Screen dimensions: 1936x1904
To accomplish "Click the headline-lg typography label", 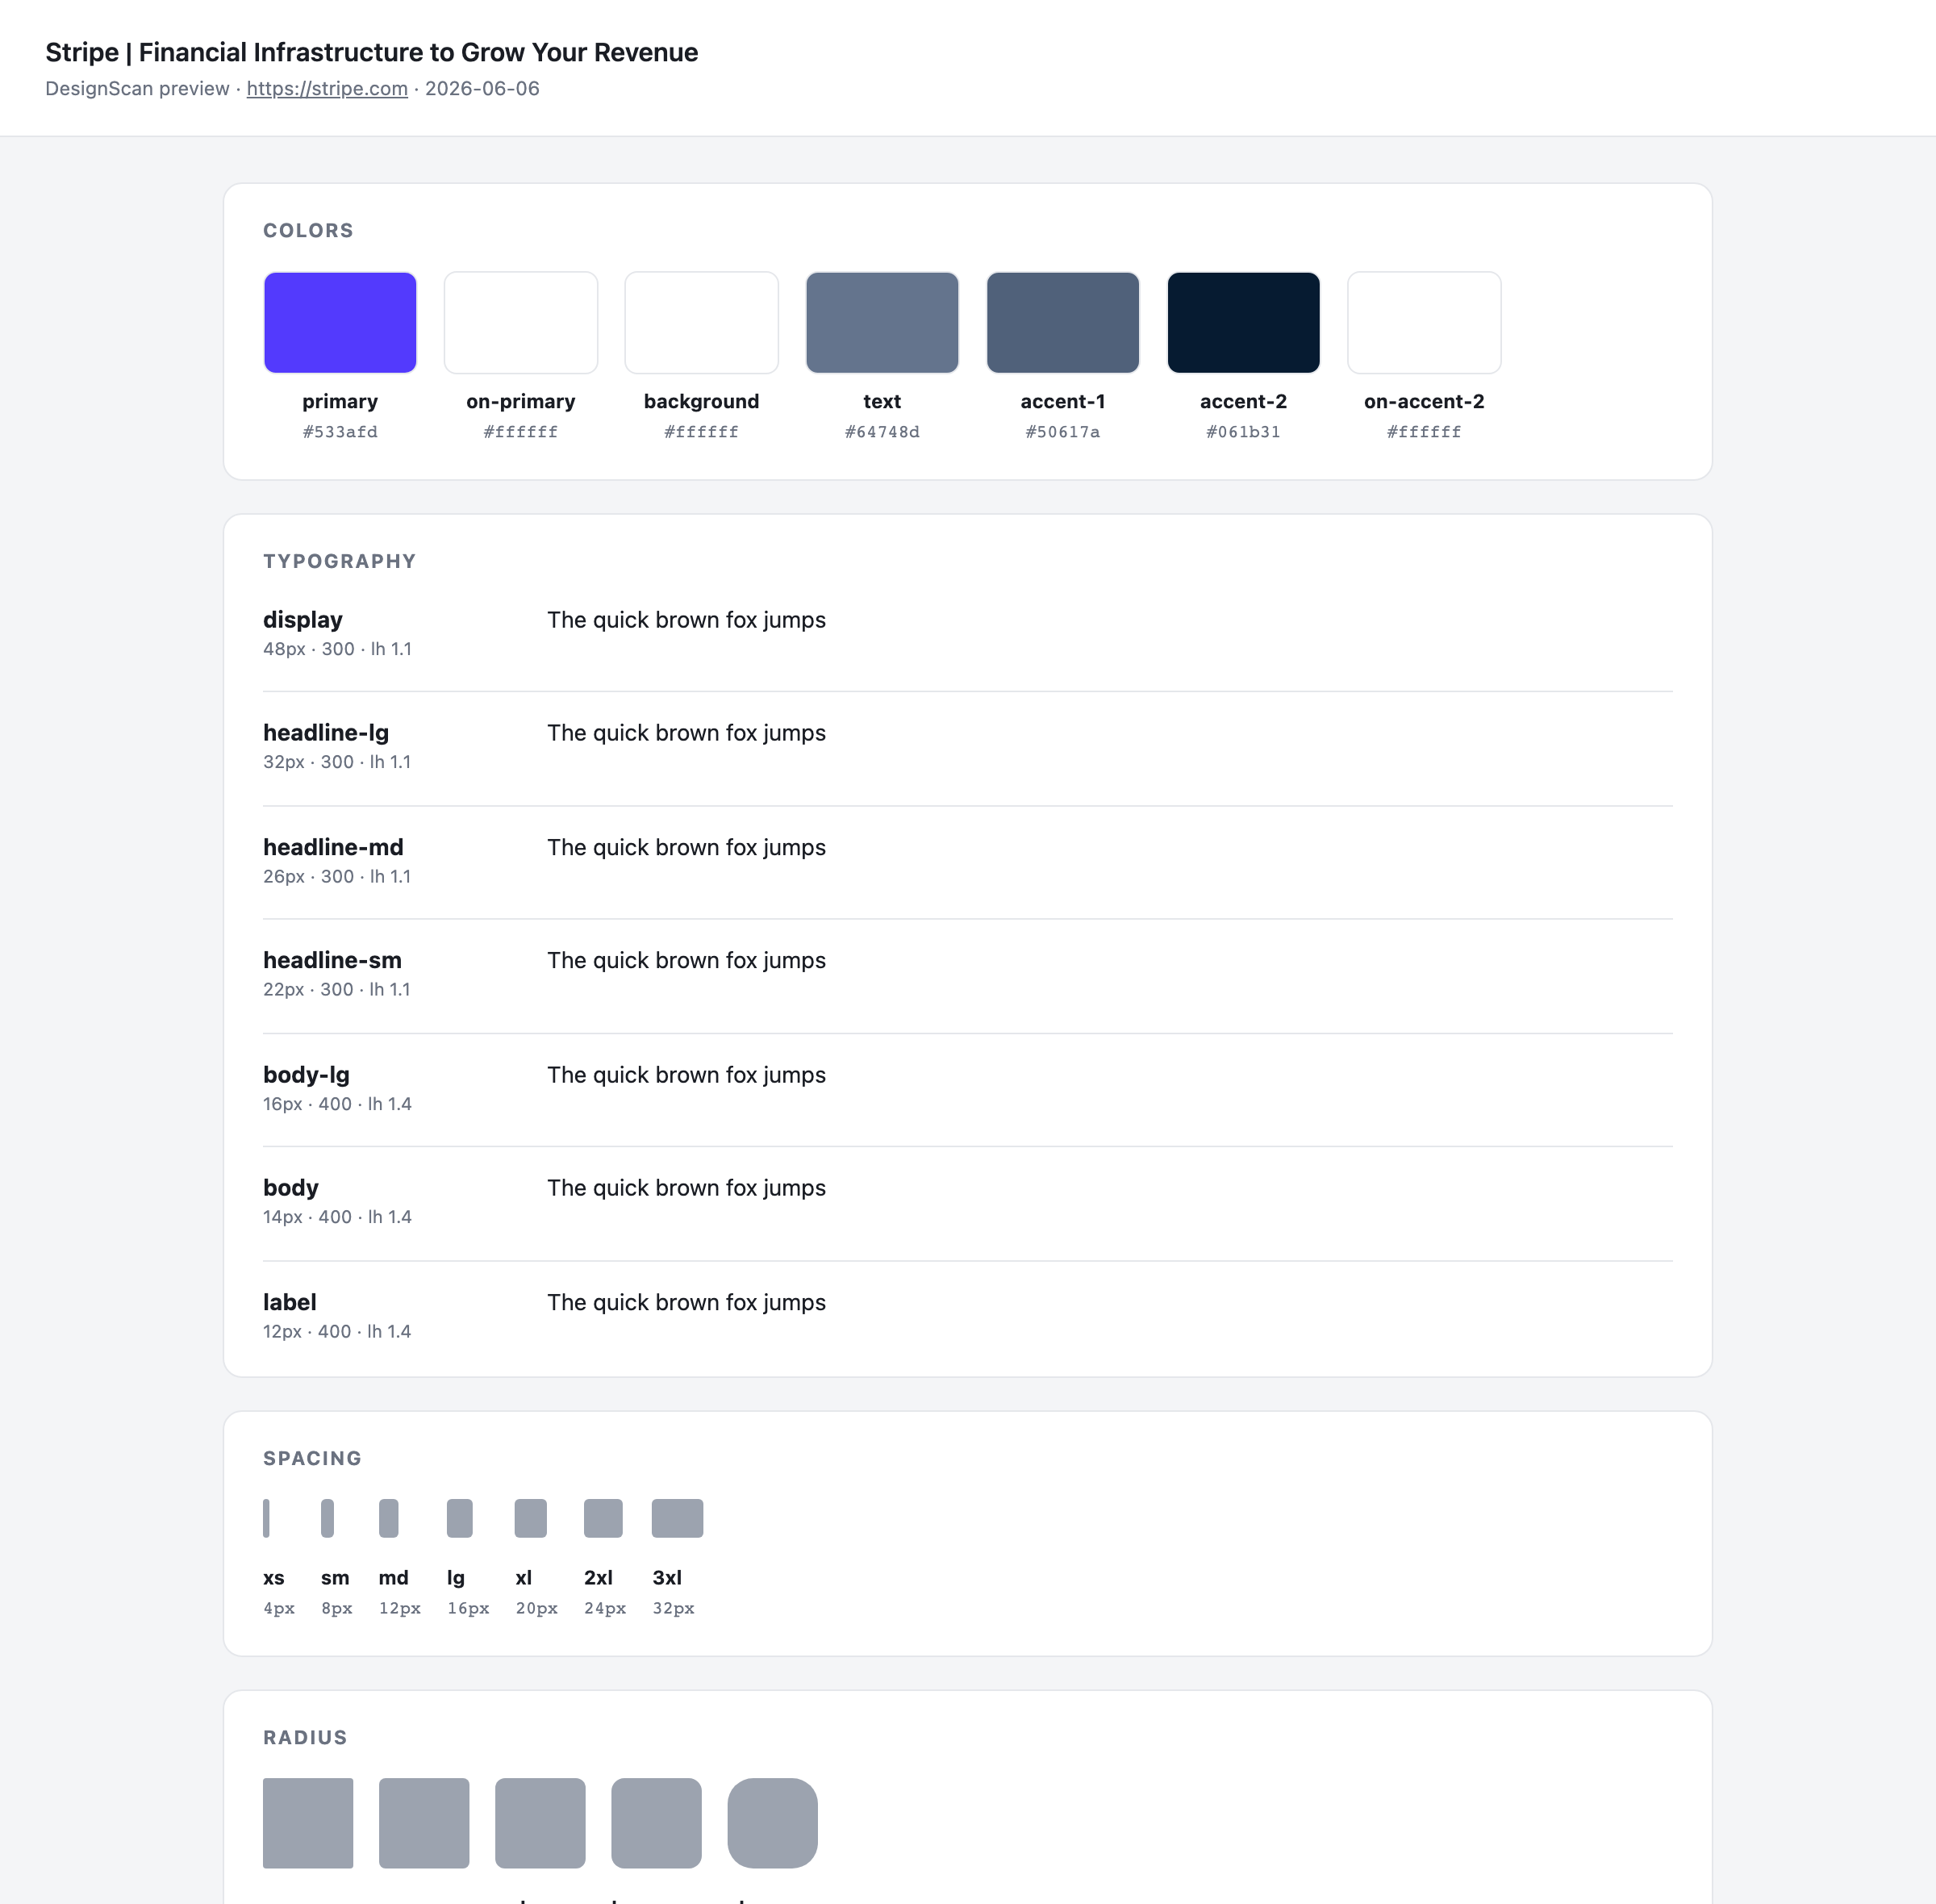I will (326, 733).
